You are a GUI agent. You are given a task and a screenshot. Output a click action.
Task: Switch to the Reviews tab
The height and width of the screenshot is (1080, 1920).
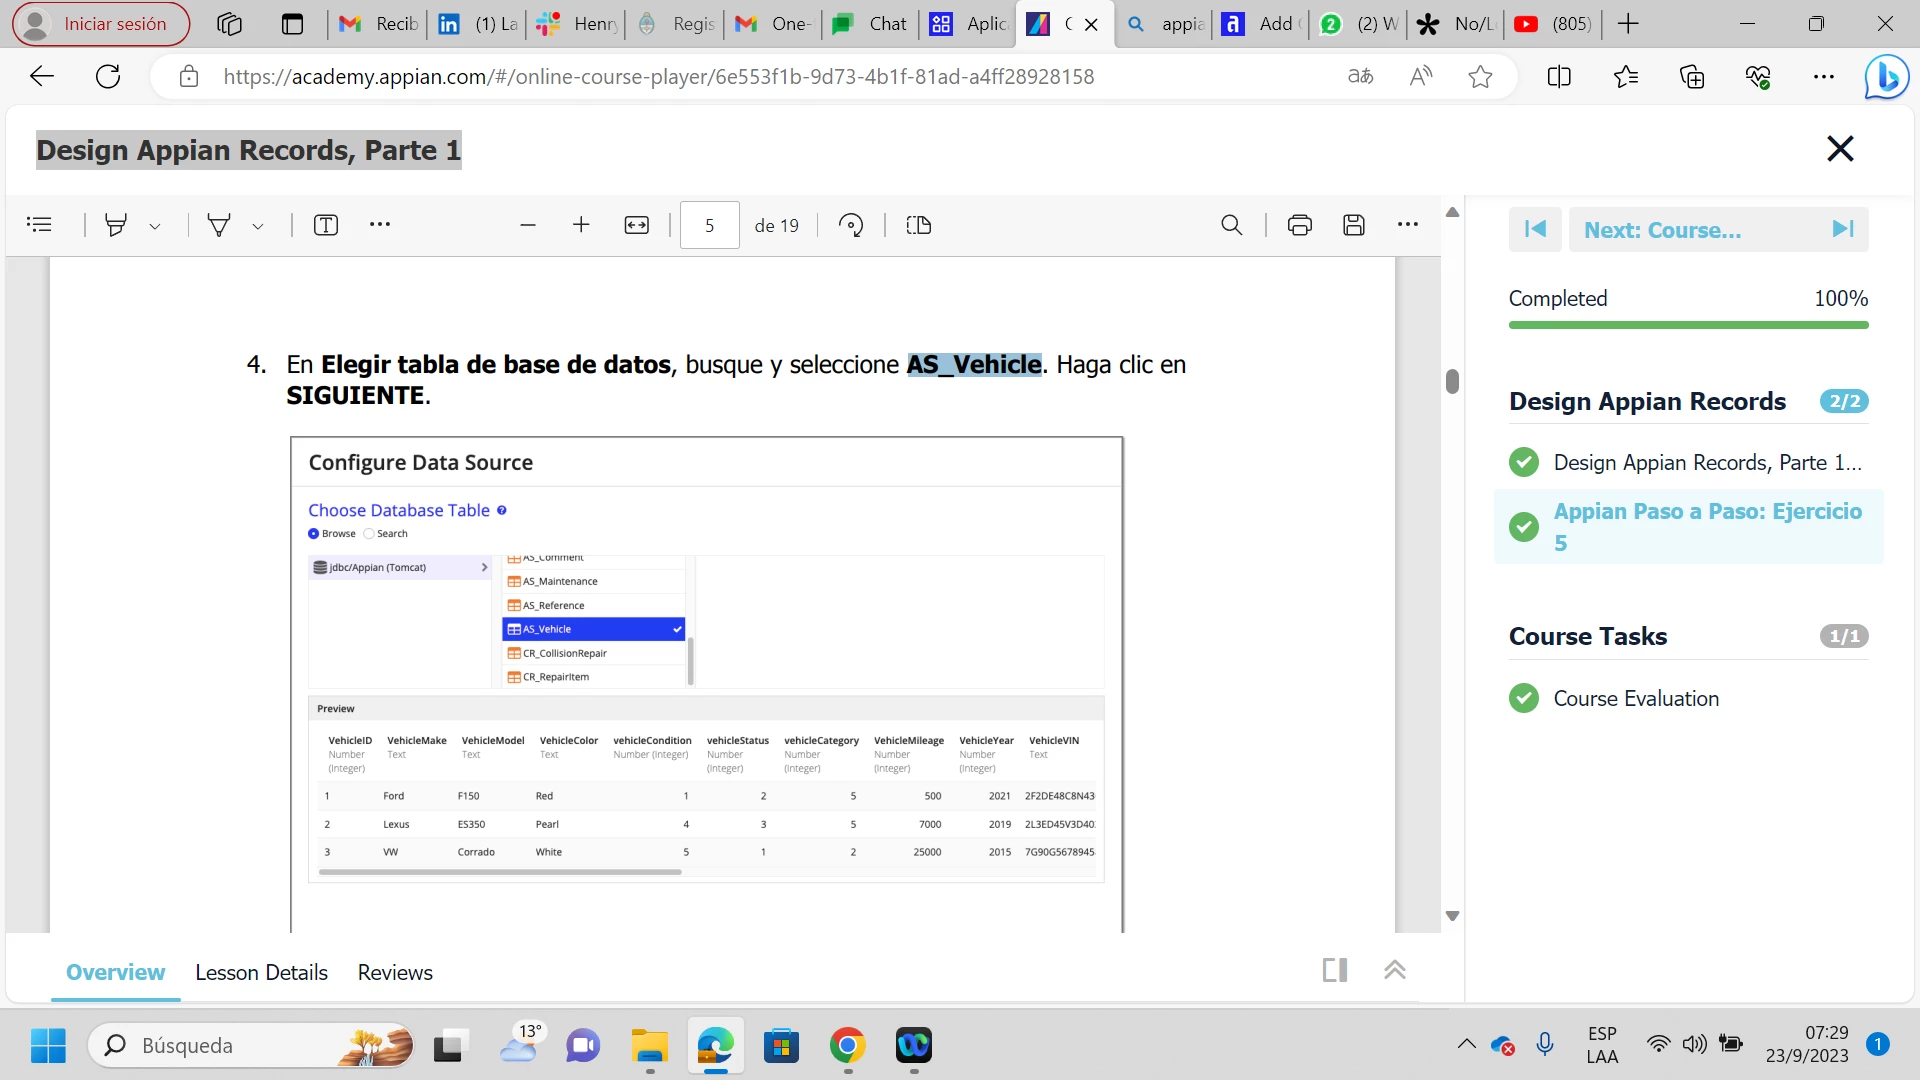point(395,972)
